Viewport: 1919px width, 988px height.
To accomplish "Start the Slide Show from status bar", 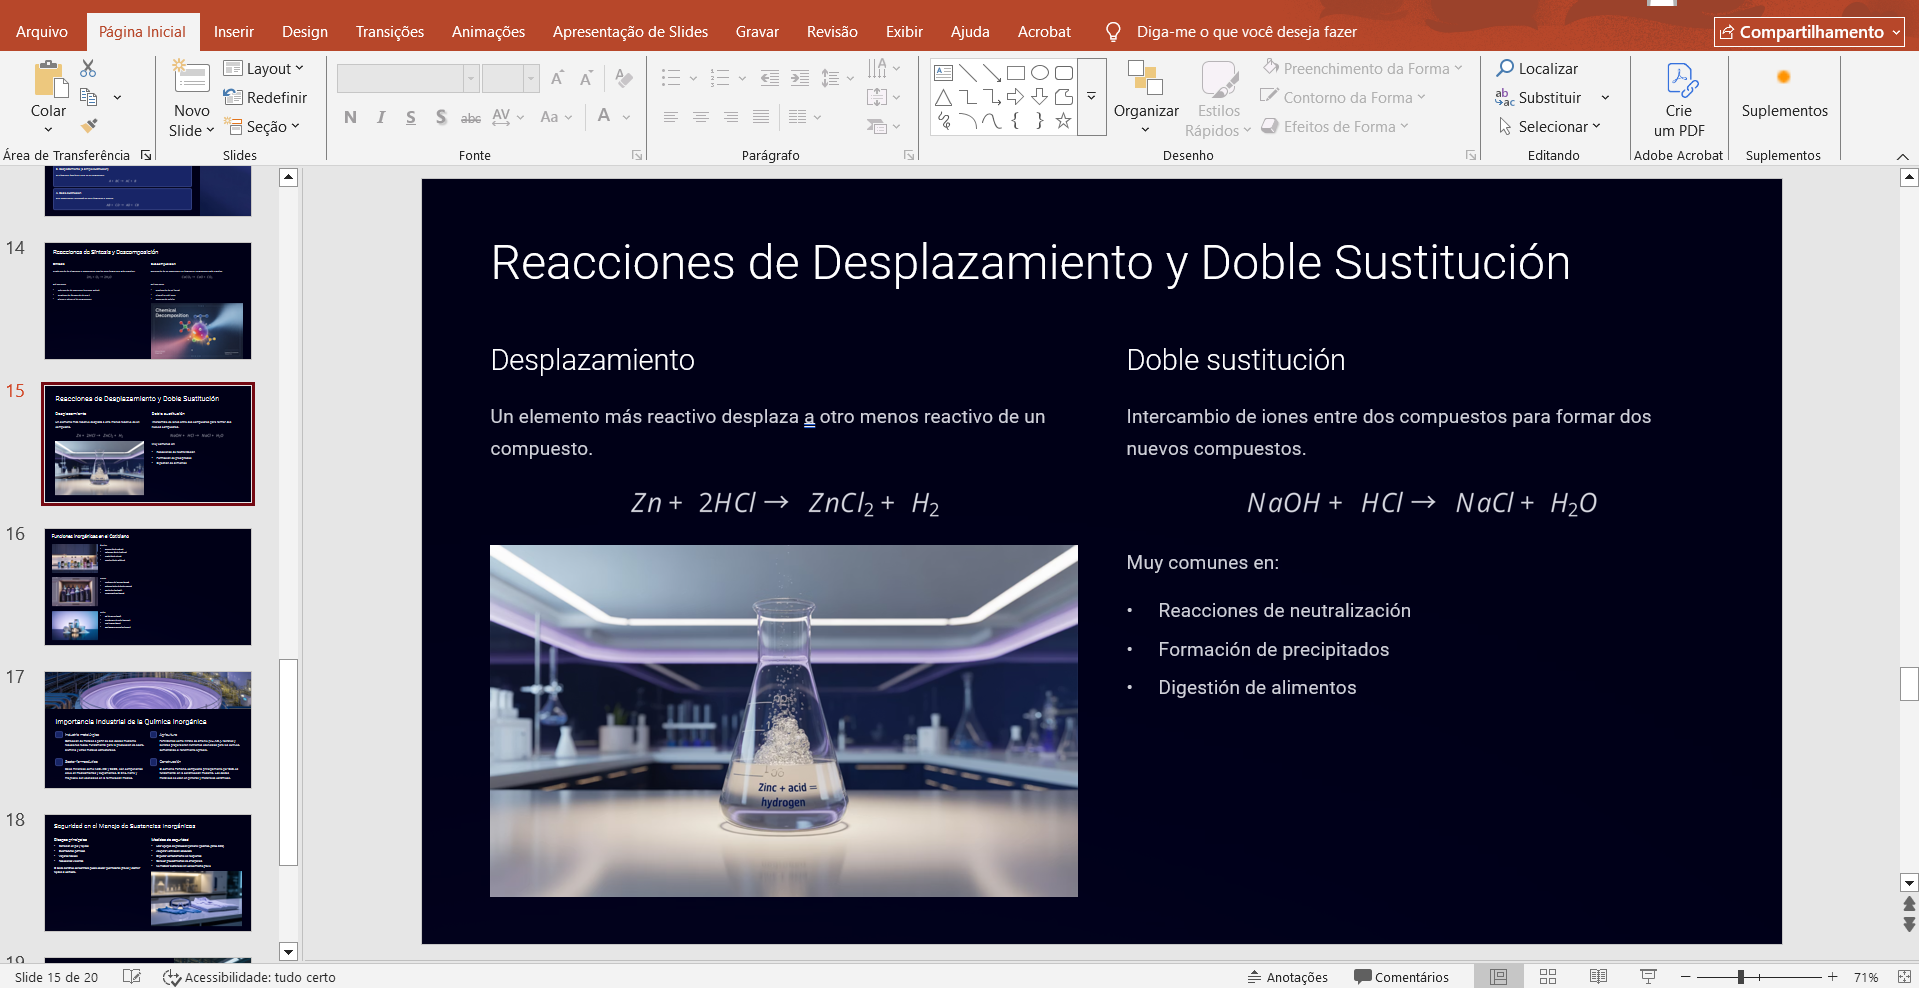I will pos(1648,977).
